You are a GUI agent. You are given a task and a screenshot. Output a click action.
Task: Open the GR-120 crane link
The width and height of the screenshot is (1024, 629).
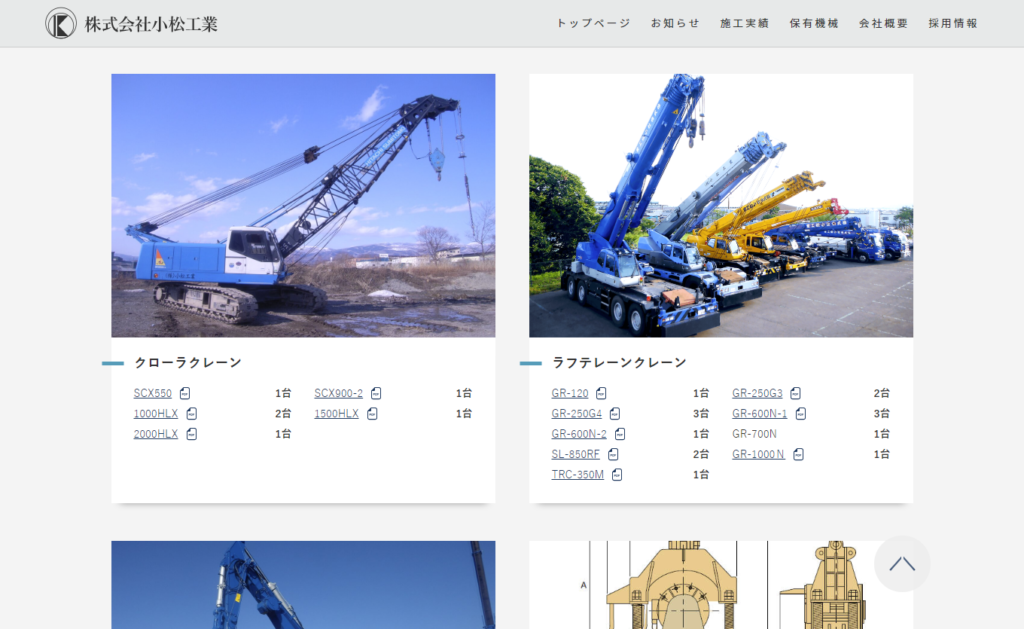coord(569,393)
